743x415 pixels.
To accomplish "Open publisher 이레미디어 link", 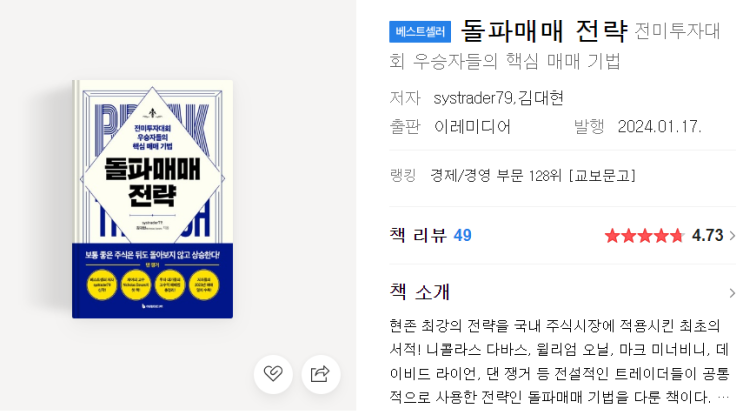I will [x=472, y=126].
